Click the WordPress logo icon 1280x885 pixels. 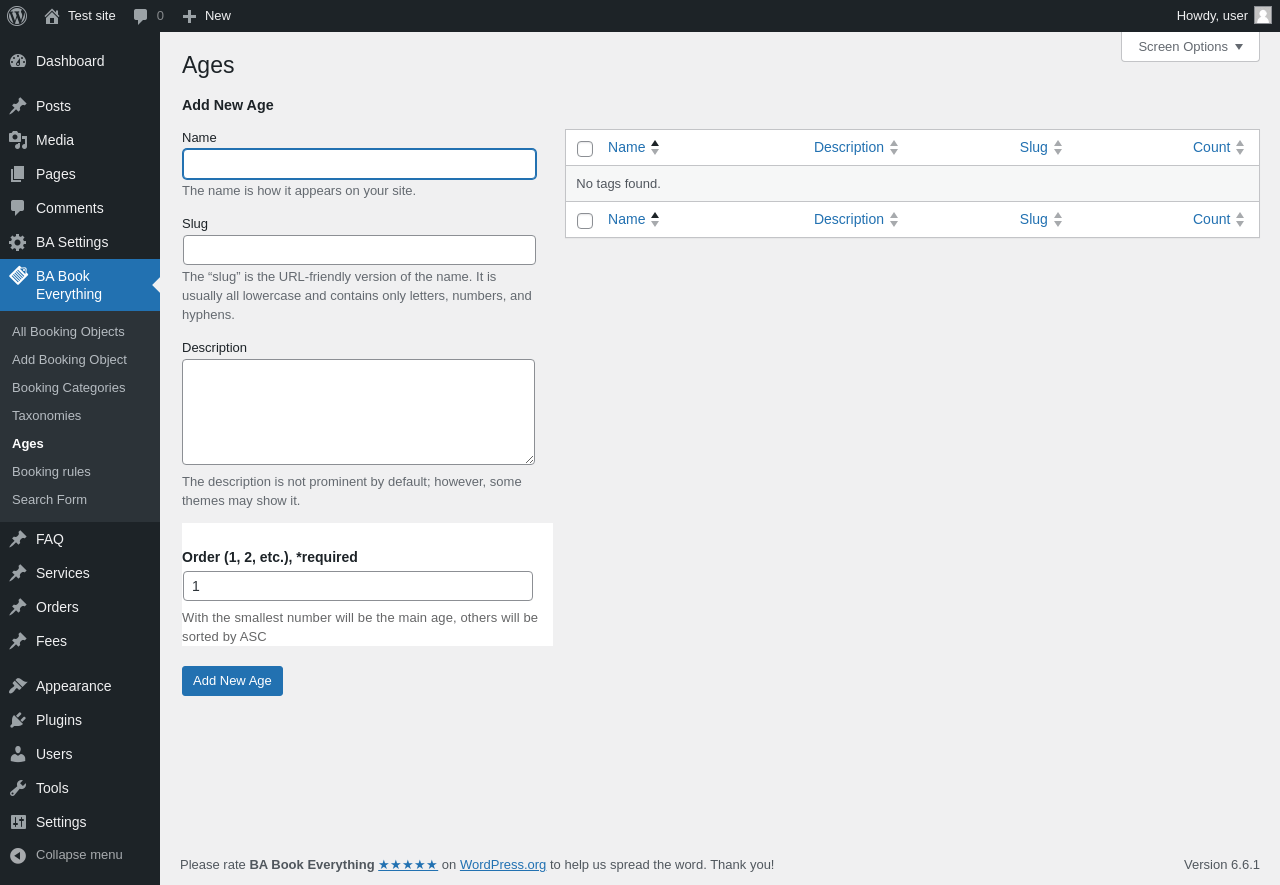17,16
